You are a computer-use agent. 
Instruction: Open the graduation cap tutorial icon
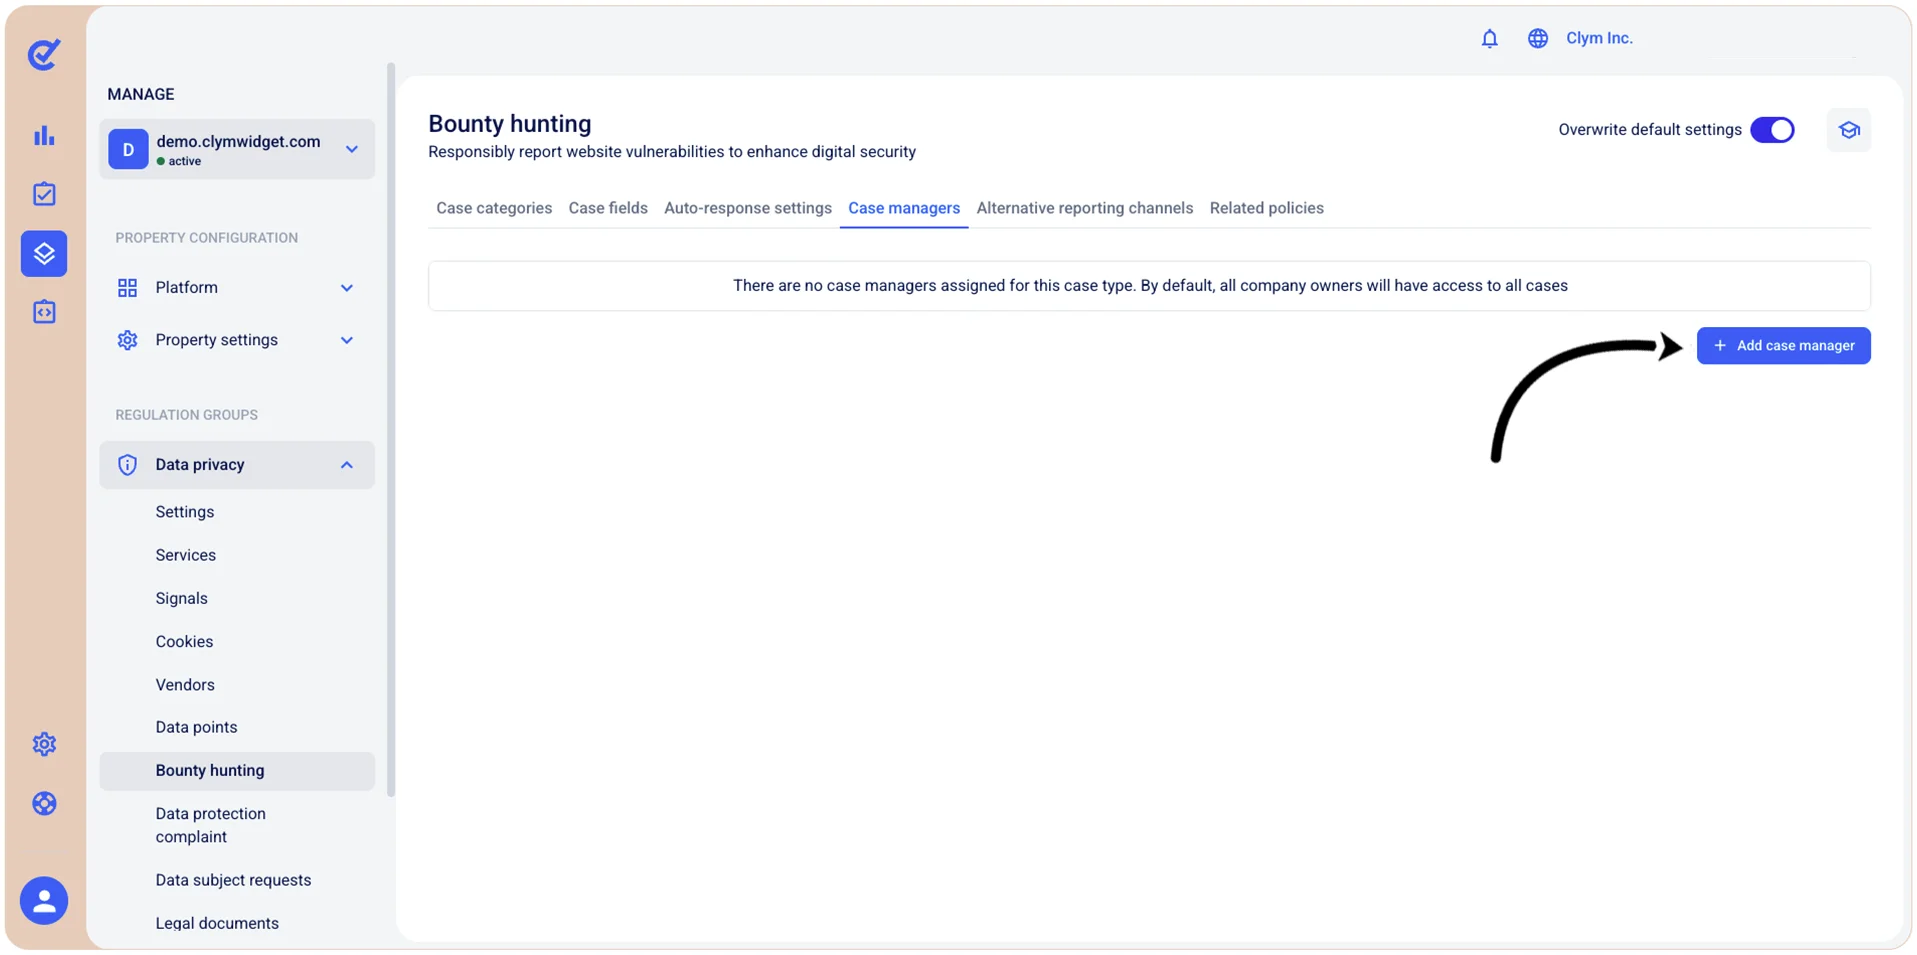click(x=1848, y=130)
